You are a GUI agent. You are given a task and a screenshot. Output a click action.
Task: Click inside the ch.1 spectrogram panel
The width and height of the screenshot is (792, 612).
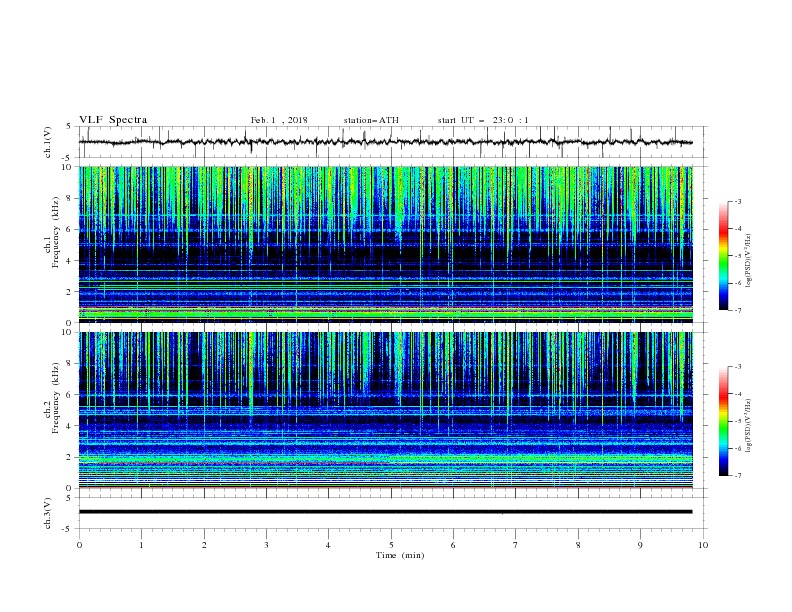pos(385,244)
